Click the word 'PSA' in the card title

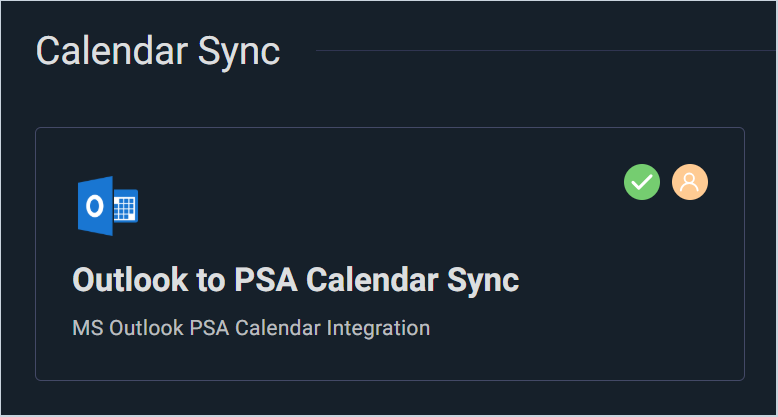[266, 279]
